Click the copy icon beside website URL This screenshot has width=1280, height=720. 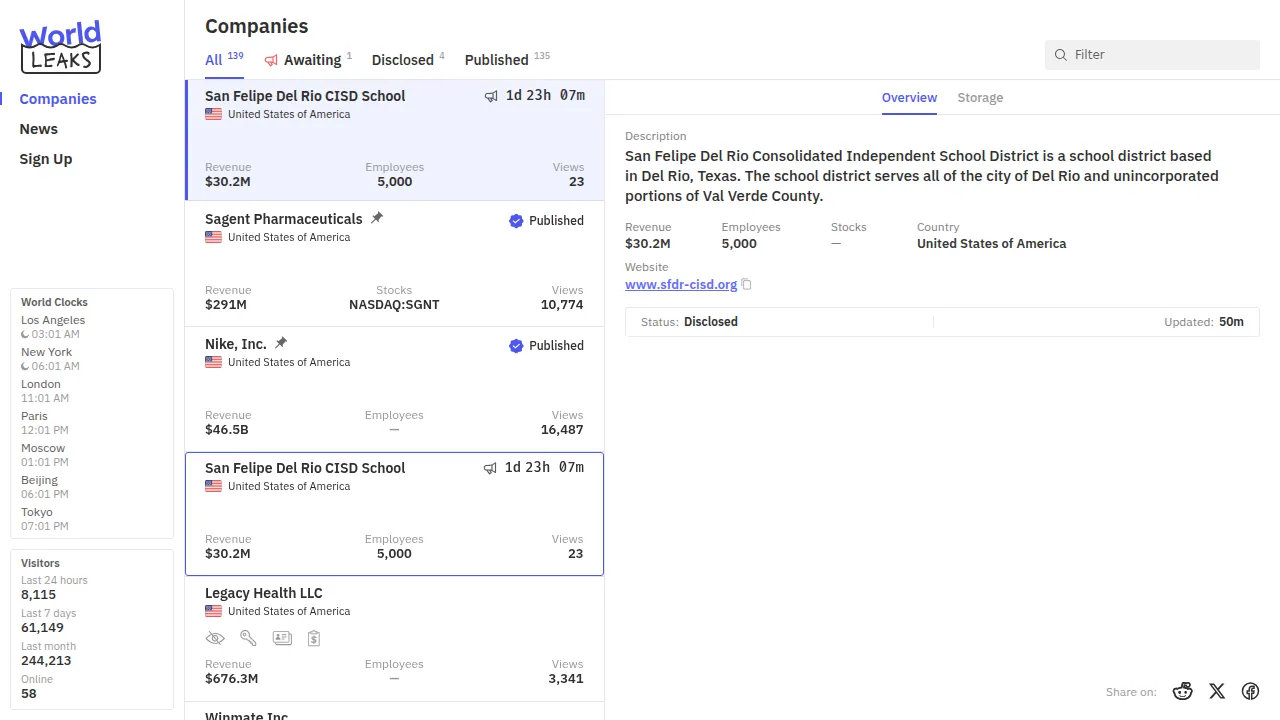[x=746, y=285]
